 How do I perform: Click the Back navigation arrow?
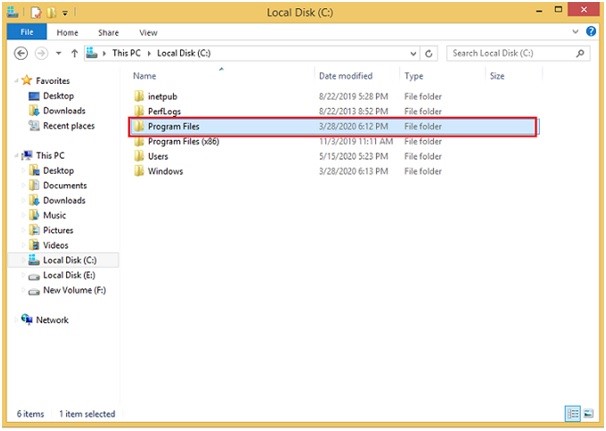[21, 53]
